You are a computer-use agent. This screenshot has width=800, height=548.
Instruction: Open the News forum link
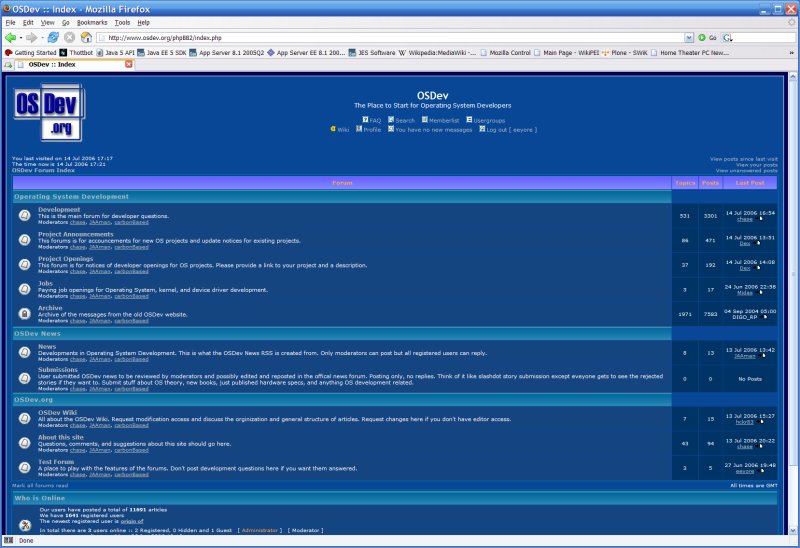pyautogui.click(x=47, y=346)
